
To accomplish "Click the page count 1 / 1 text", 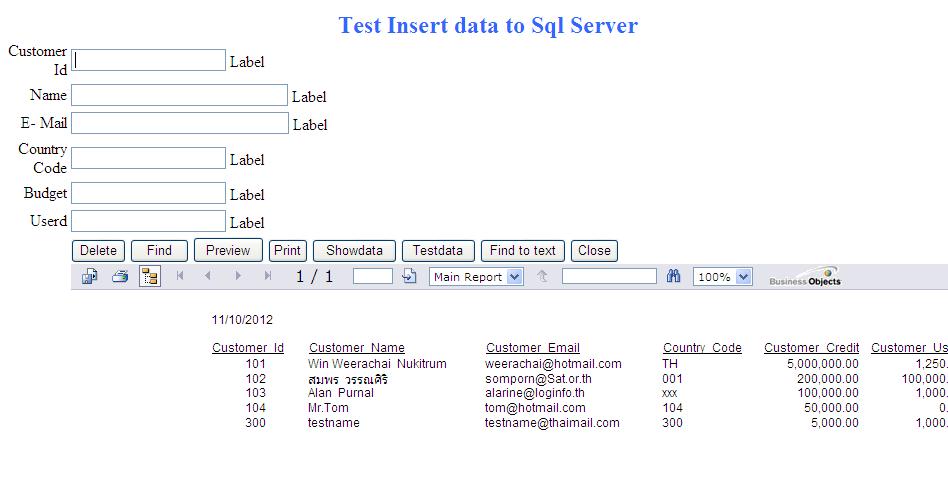I will (x=314, y=276).
